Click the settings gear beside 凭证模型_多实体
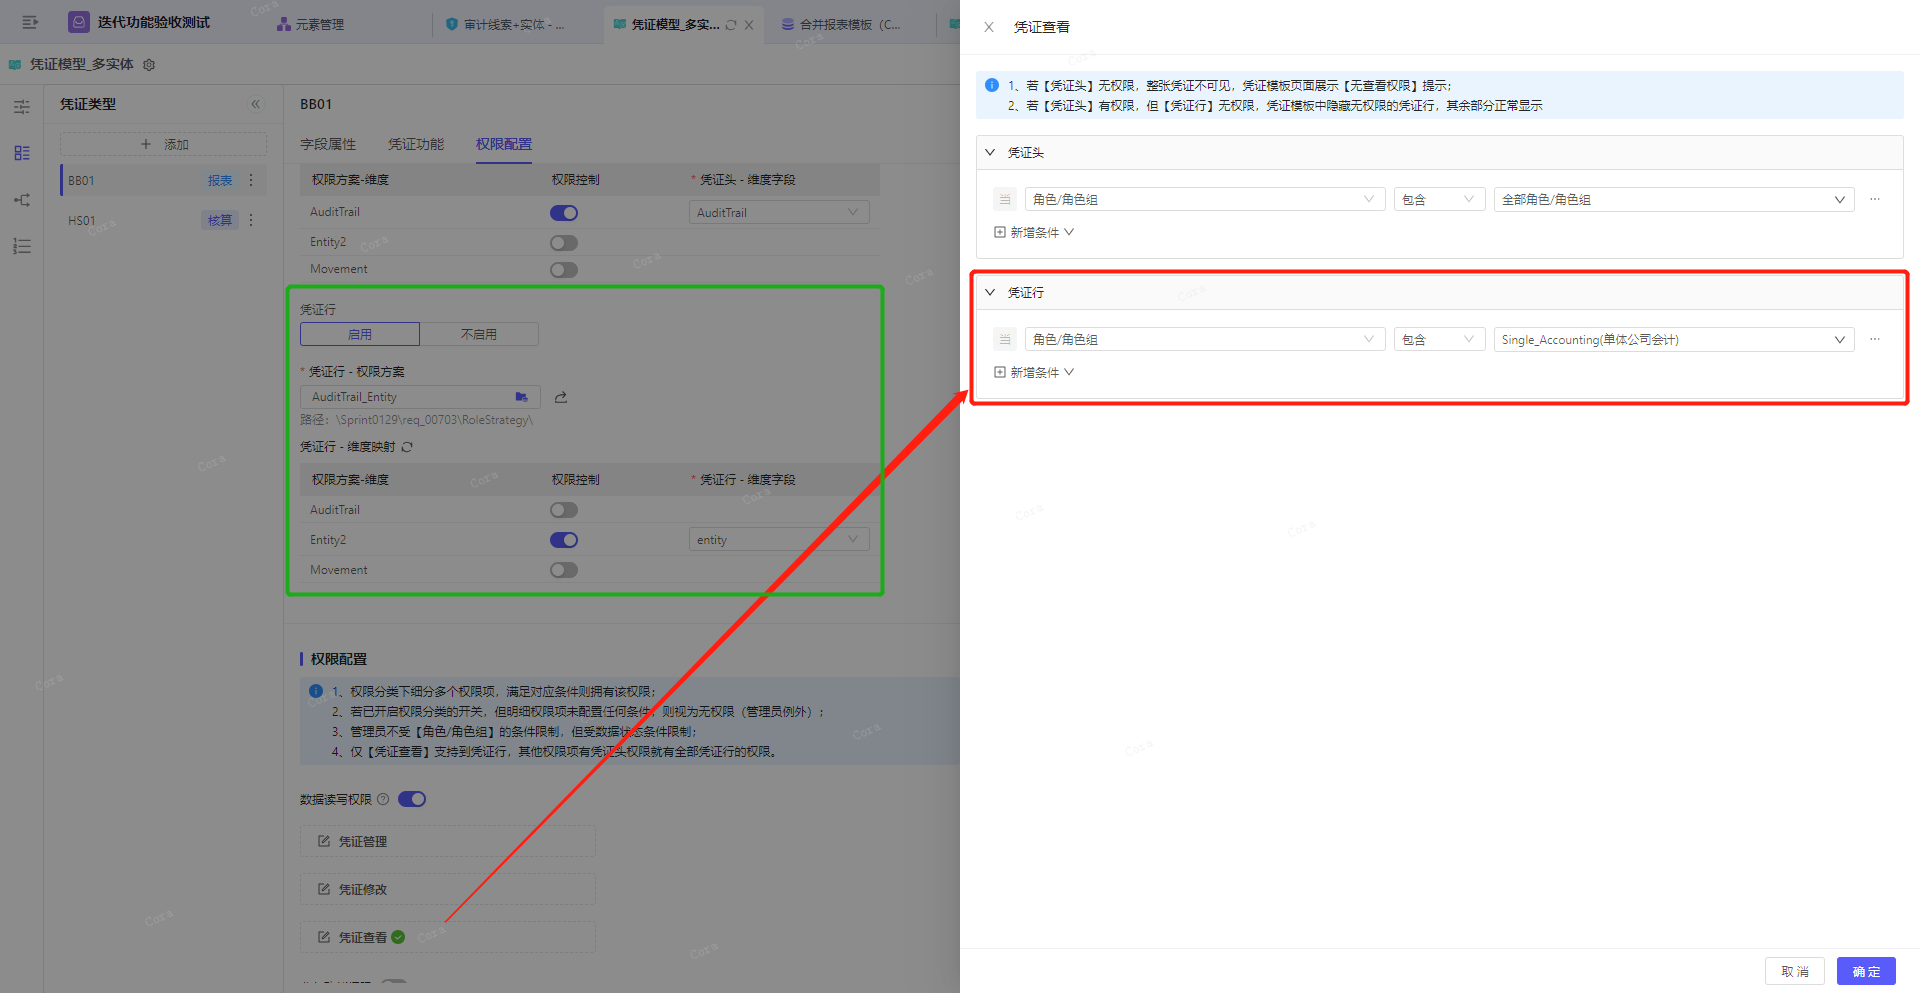The width and height of the screenshot is (1920, 993). [149, 65]
